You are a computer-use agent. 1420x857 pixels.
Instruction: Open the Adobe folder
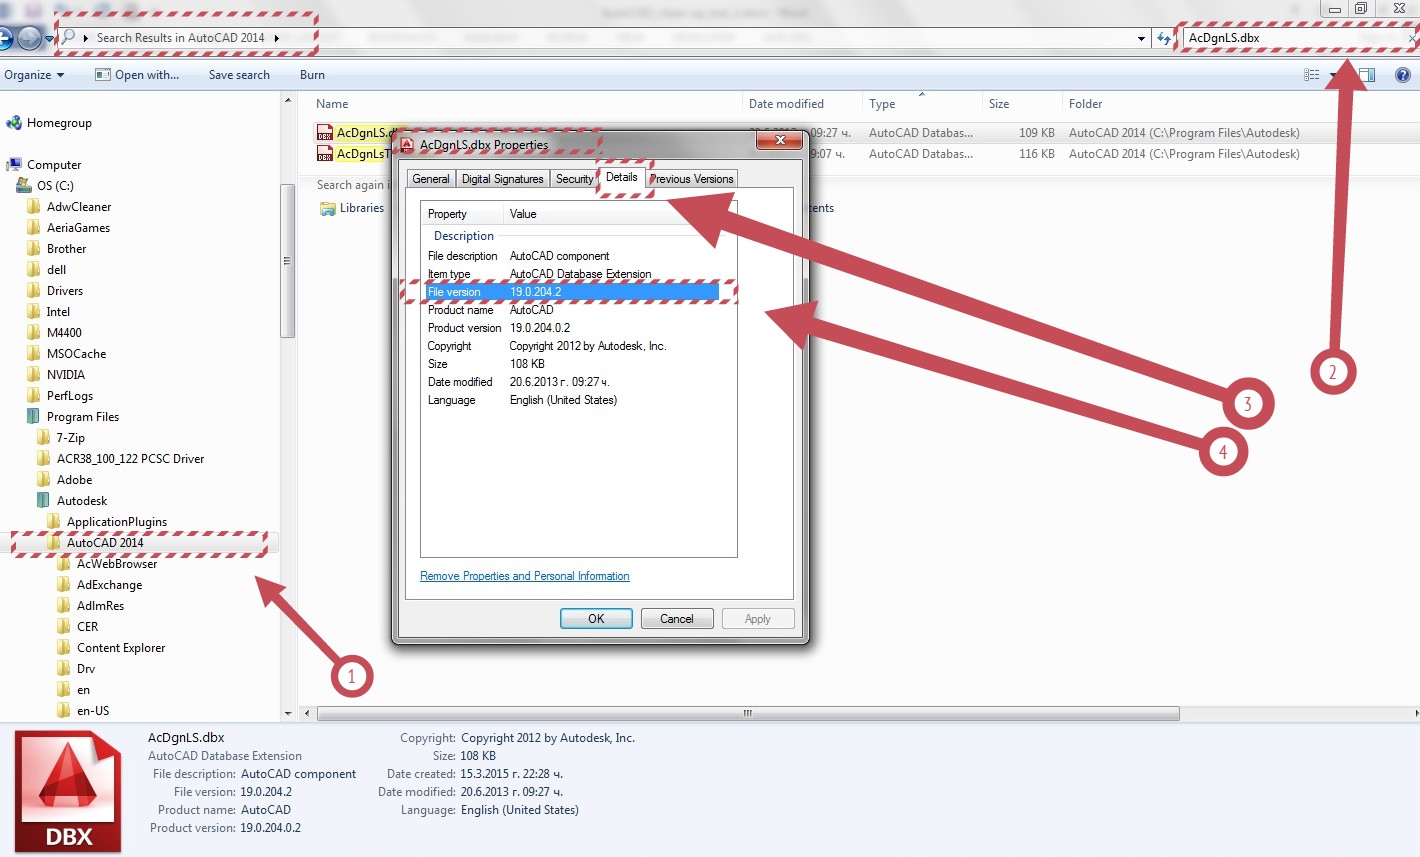[65, 480]
